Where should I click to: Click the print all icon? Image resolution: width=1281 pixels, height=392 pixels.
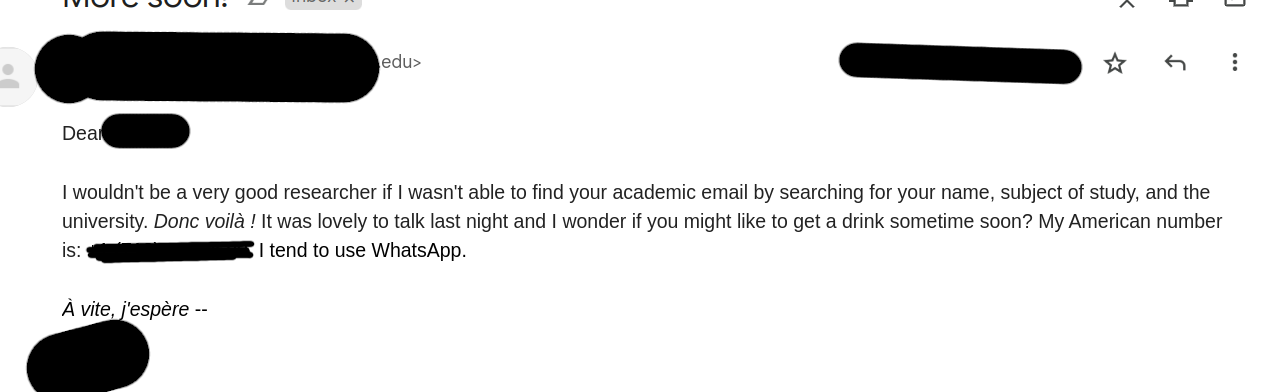tap(1181, 2)
